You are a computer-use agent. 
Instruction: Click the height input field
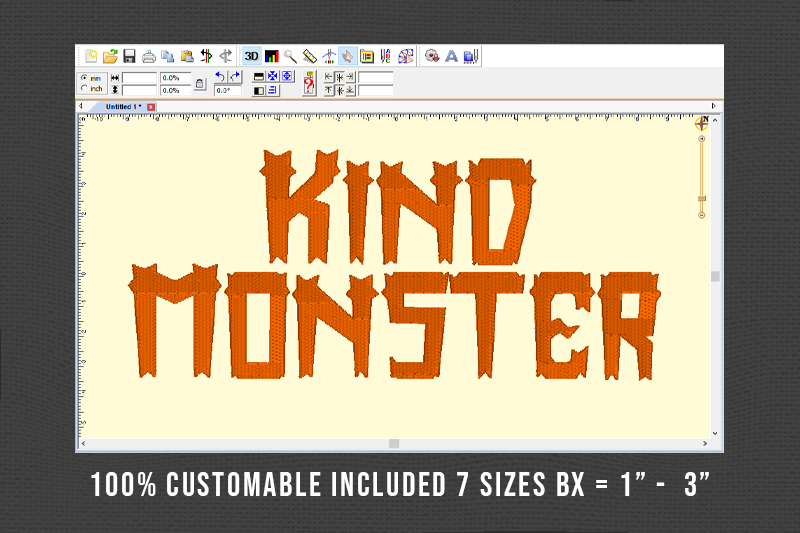click(139, 90)
